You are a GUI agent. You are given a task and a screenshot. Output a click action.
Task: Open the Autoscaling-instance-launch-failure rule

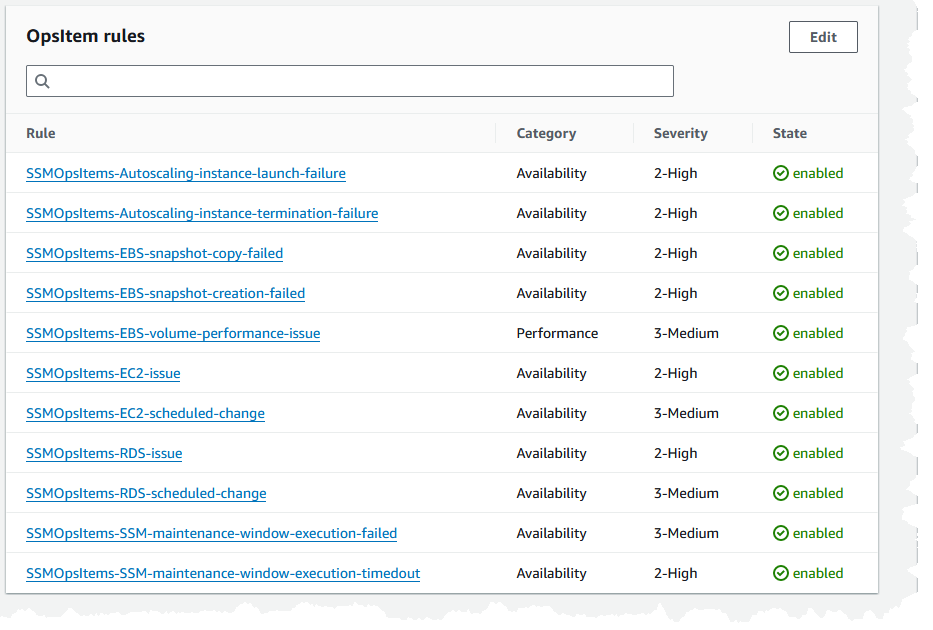(186, 173)
